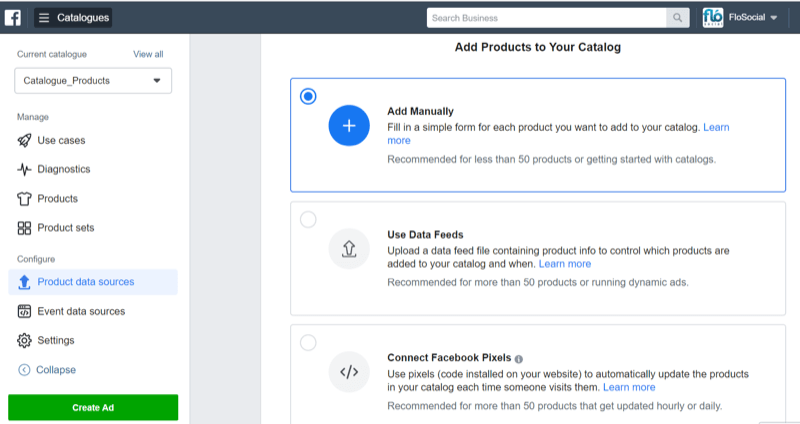Click the blue plus Add Manually icon
The height and width of the screenshot is (424, 800).
(349, 125)
